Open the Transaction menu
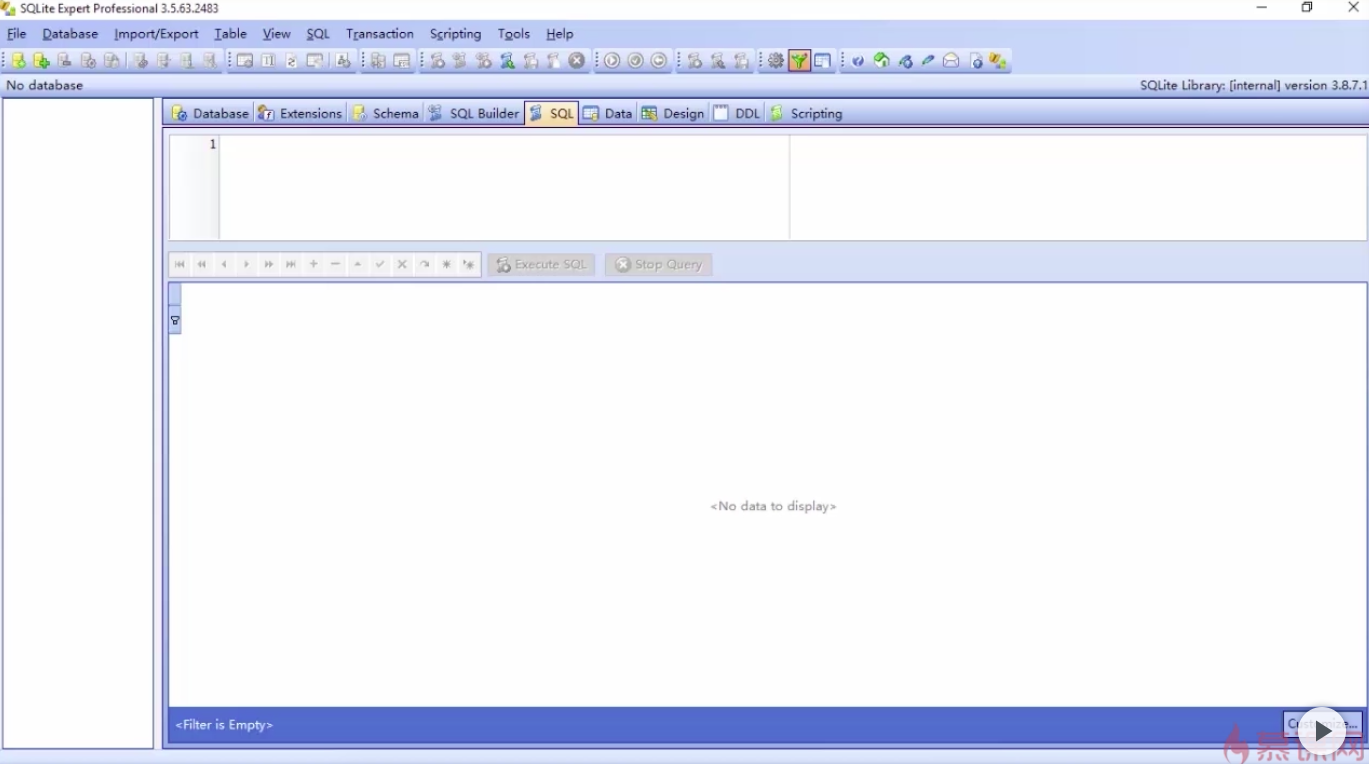This screenshot has width=1369, height=764. click(x=380, y=34)
